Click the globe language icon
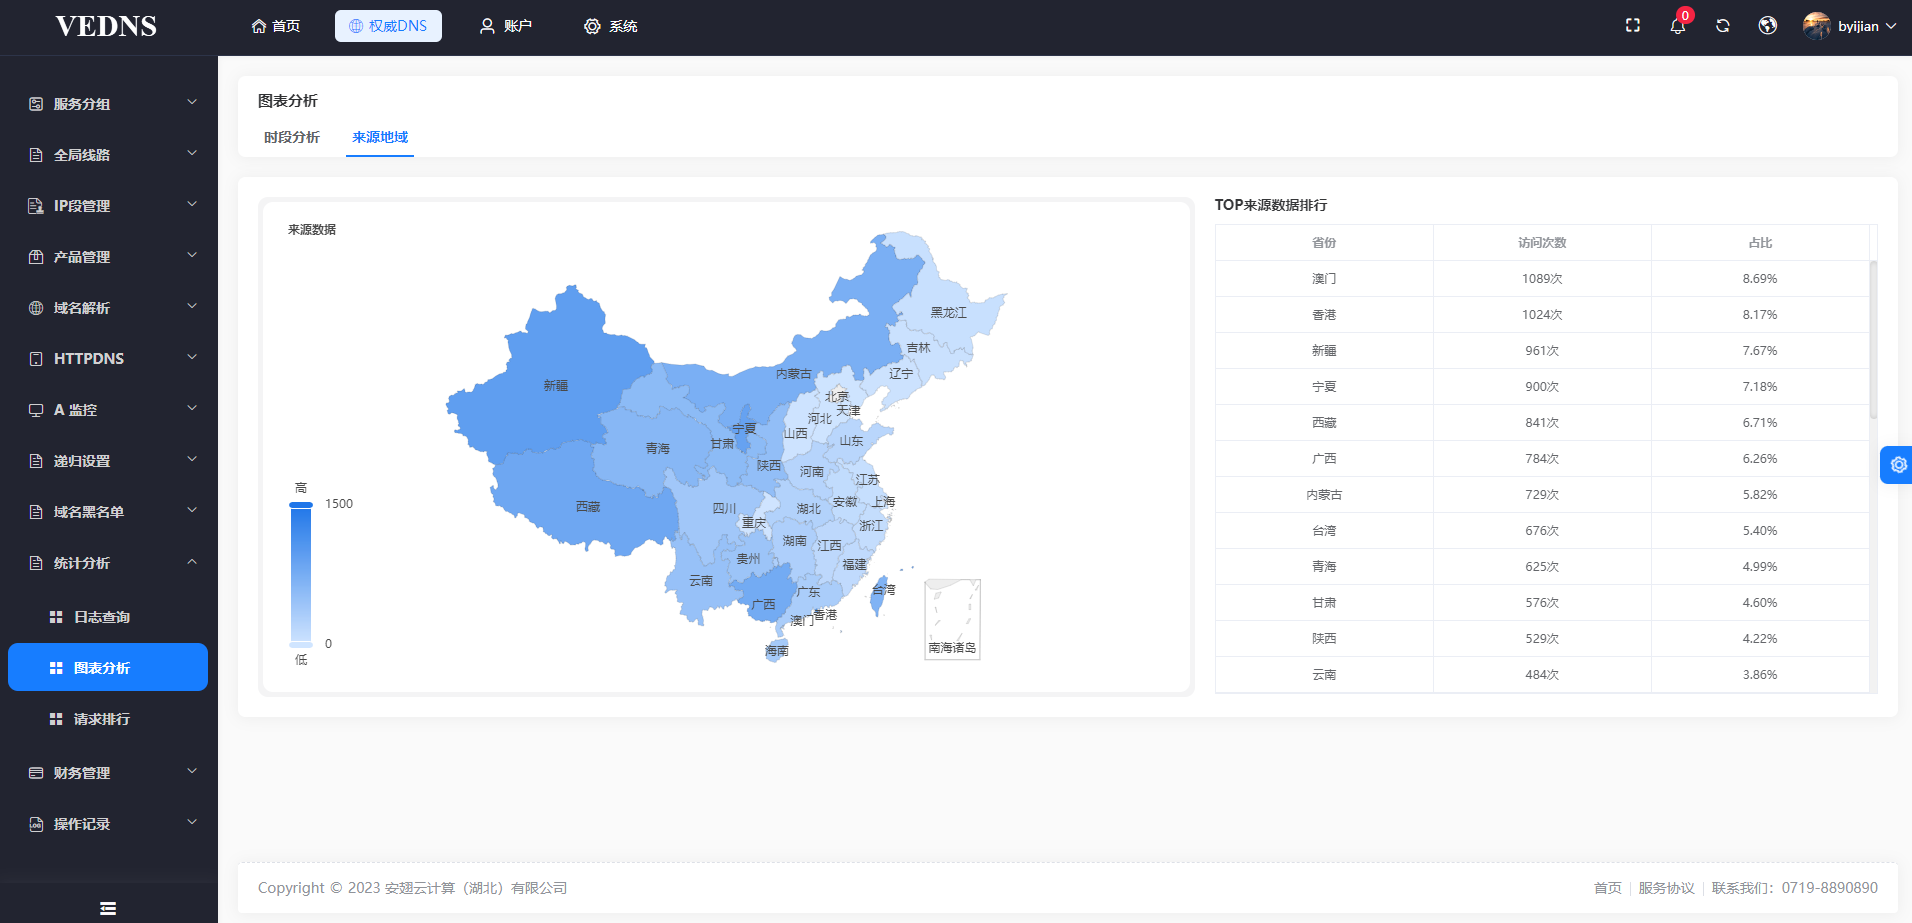1912x923 pixels. click(x=1767, y=25)
